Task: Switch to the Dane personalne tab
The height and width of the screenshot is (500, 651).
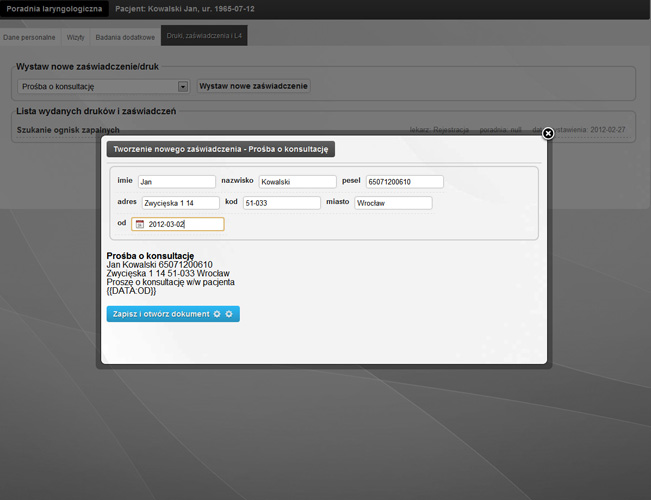Action: (x=29, y=37)
